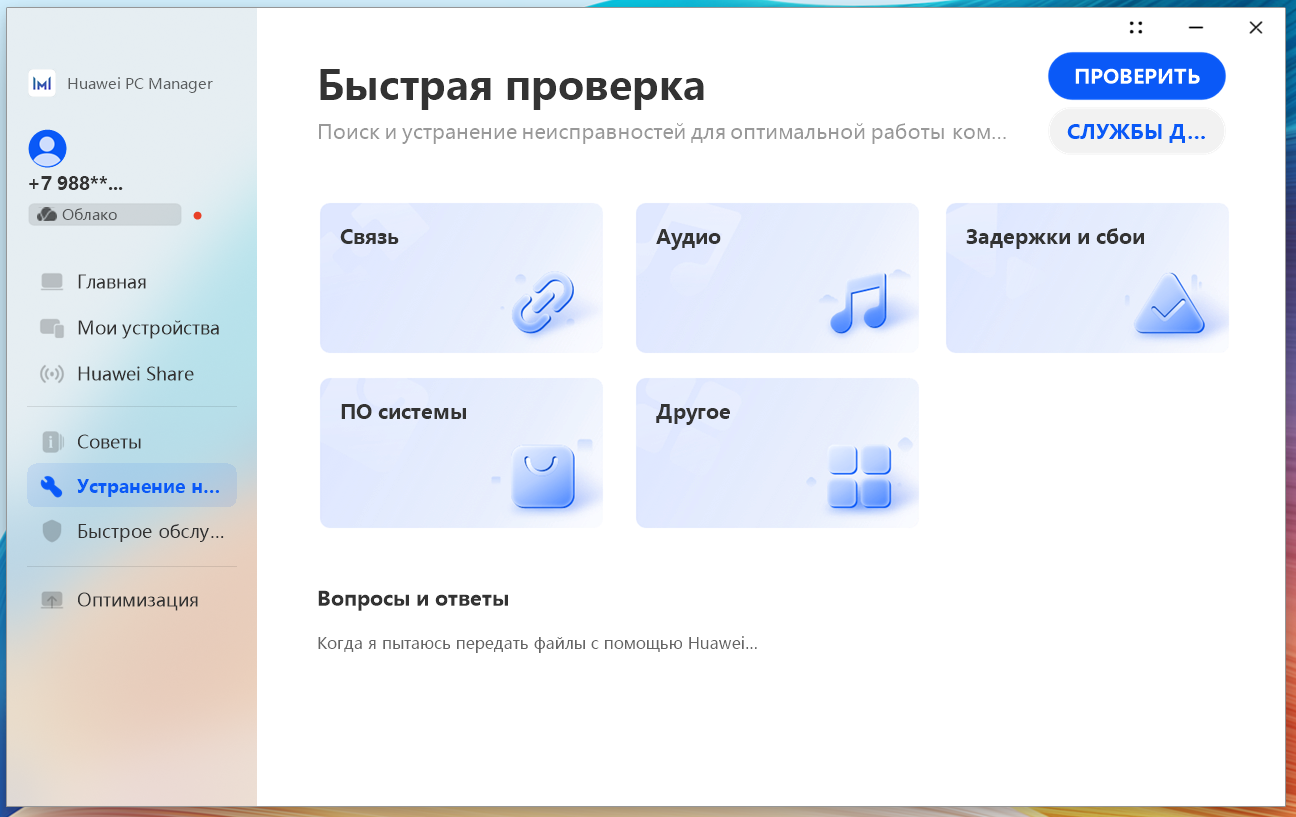This screenshot has height=817, width=1296.
Task: Open the four-dot window menu icon
Action: 1136,28
